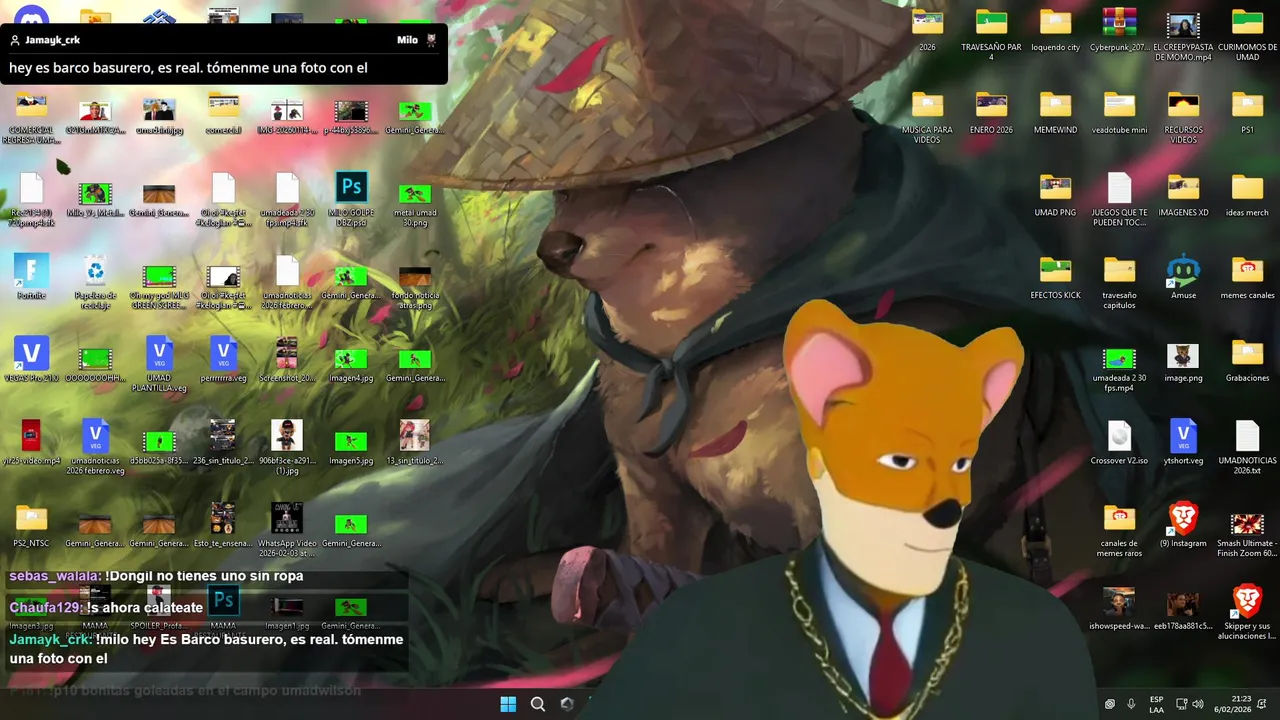Open the travesaño capitulos folder
This screenshot has width=1280, height=720.
(1119, 283)
